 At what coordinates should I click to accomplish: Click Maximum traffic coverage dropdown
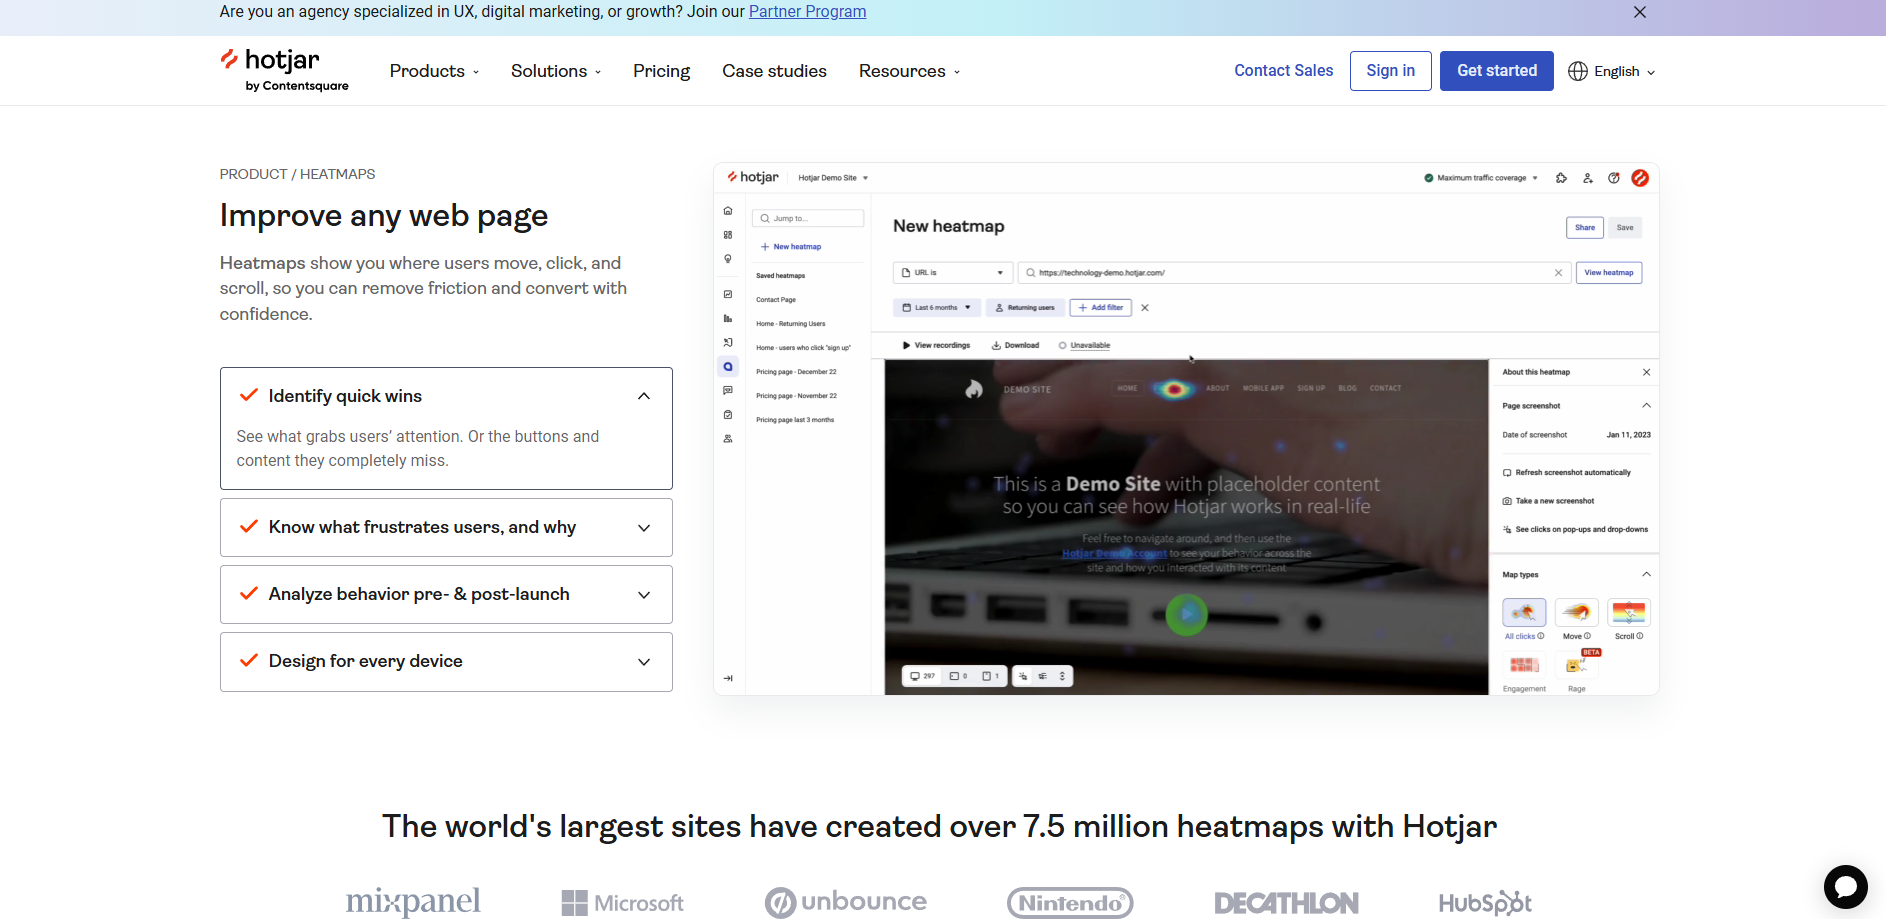coord(1481,178)
